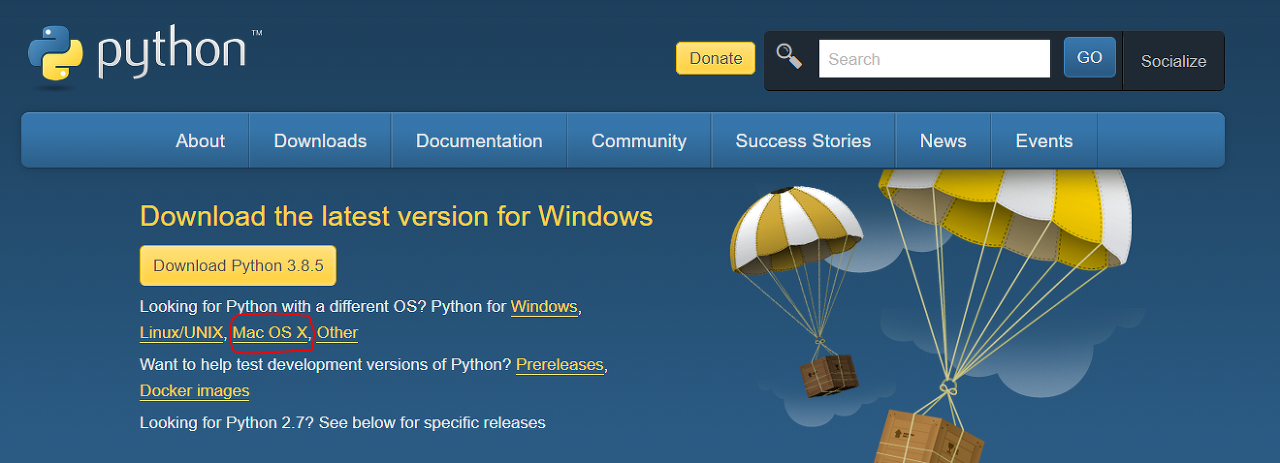The height and width of the screenshot is (463, 1280).
Task: Follow the Mac OS X link
Action: (x=270, y=333)
